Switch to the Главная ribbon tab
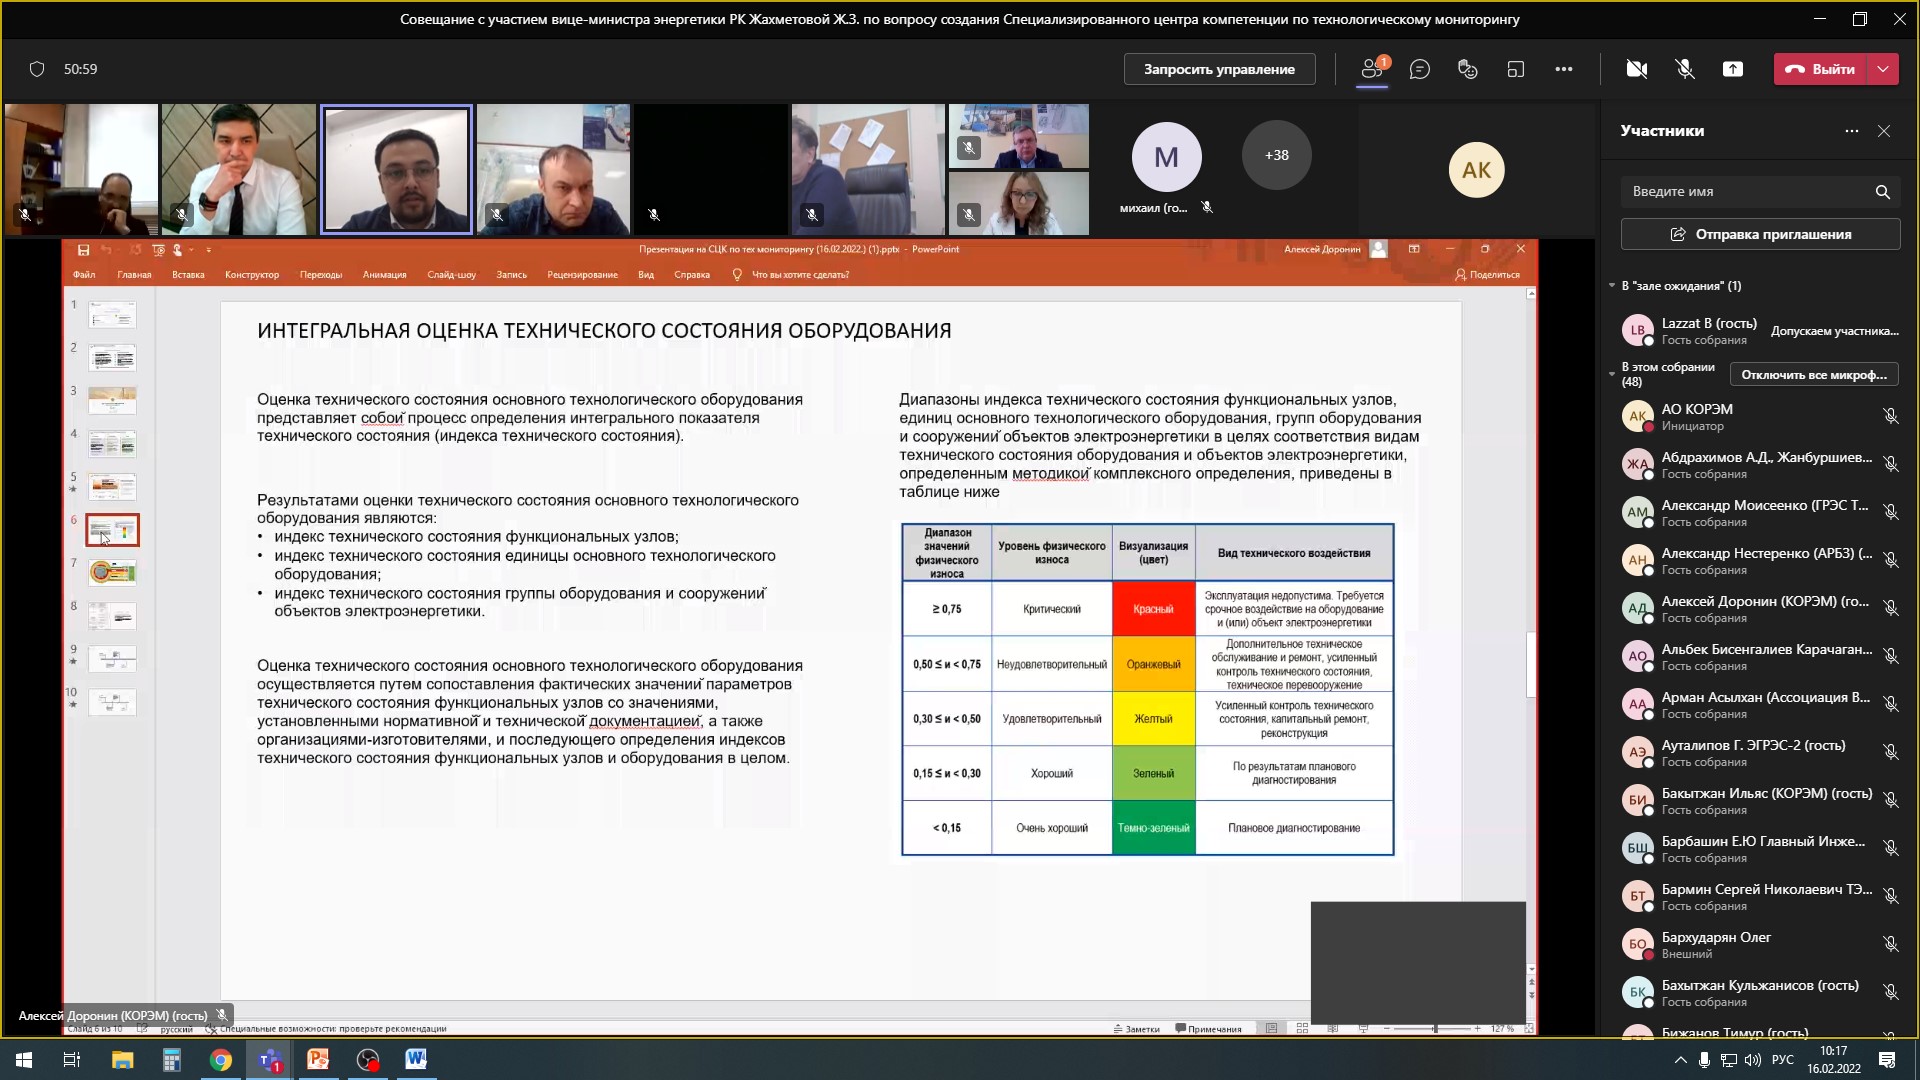1920x1080 pixels. (134, 275)
